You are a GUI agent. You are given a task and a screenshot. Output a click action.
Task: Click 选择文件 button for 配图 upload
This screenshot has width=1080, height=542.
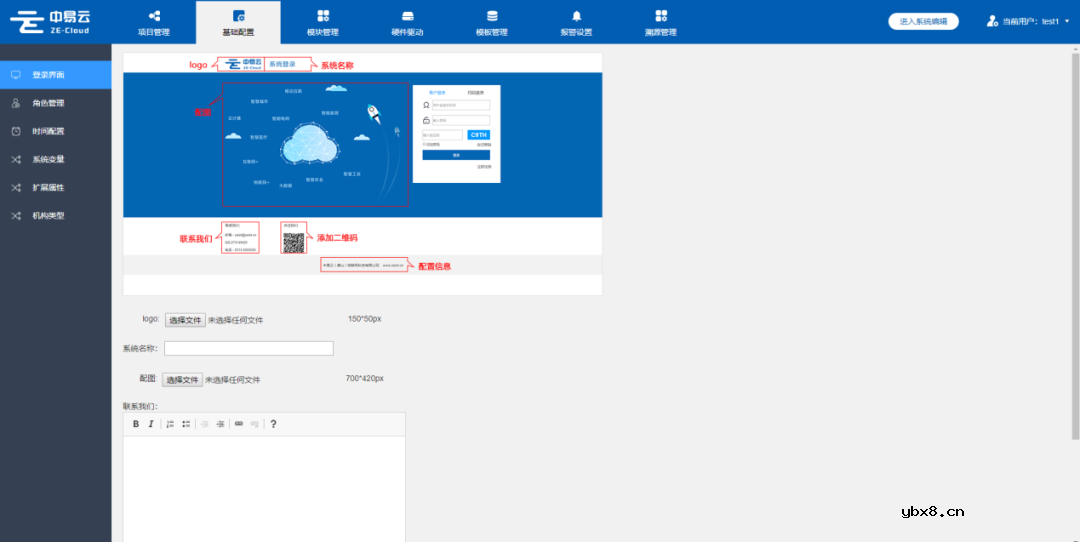[182, 380]
